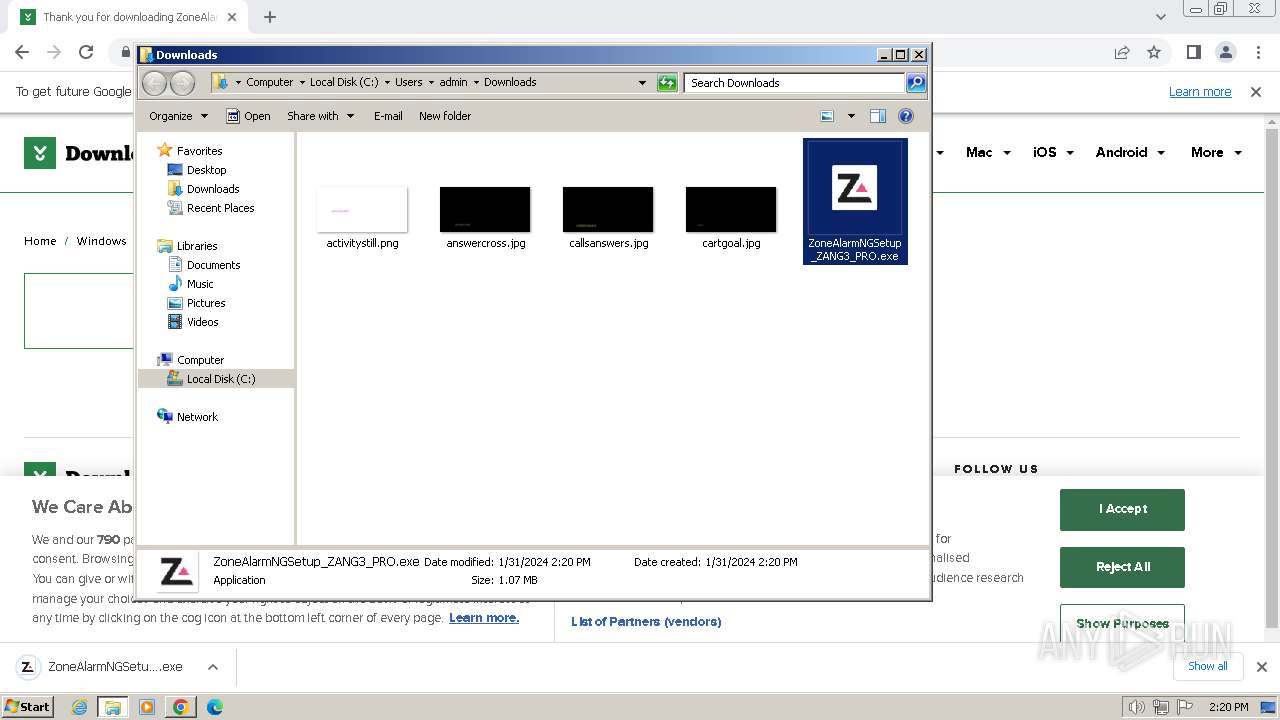This screenshot has width=1280, height=720.
Task: Click Users in the address breadcrumb
Action: click(x=408, y=83)
